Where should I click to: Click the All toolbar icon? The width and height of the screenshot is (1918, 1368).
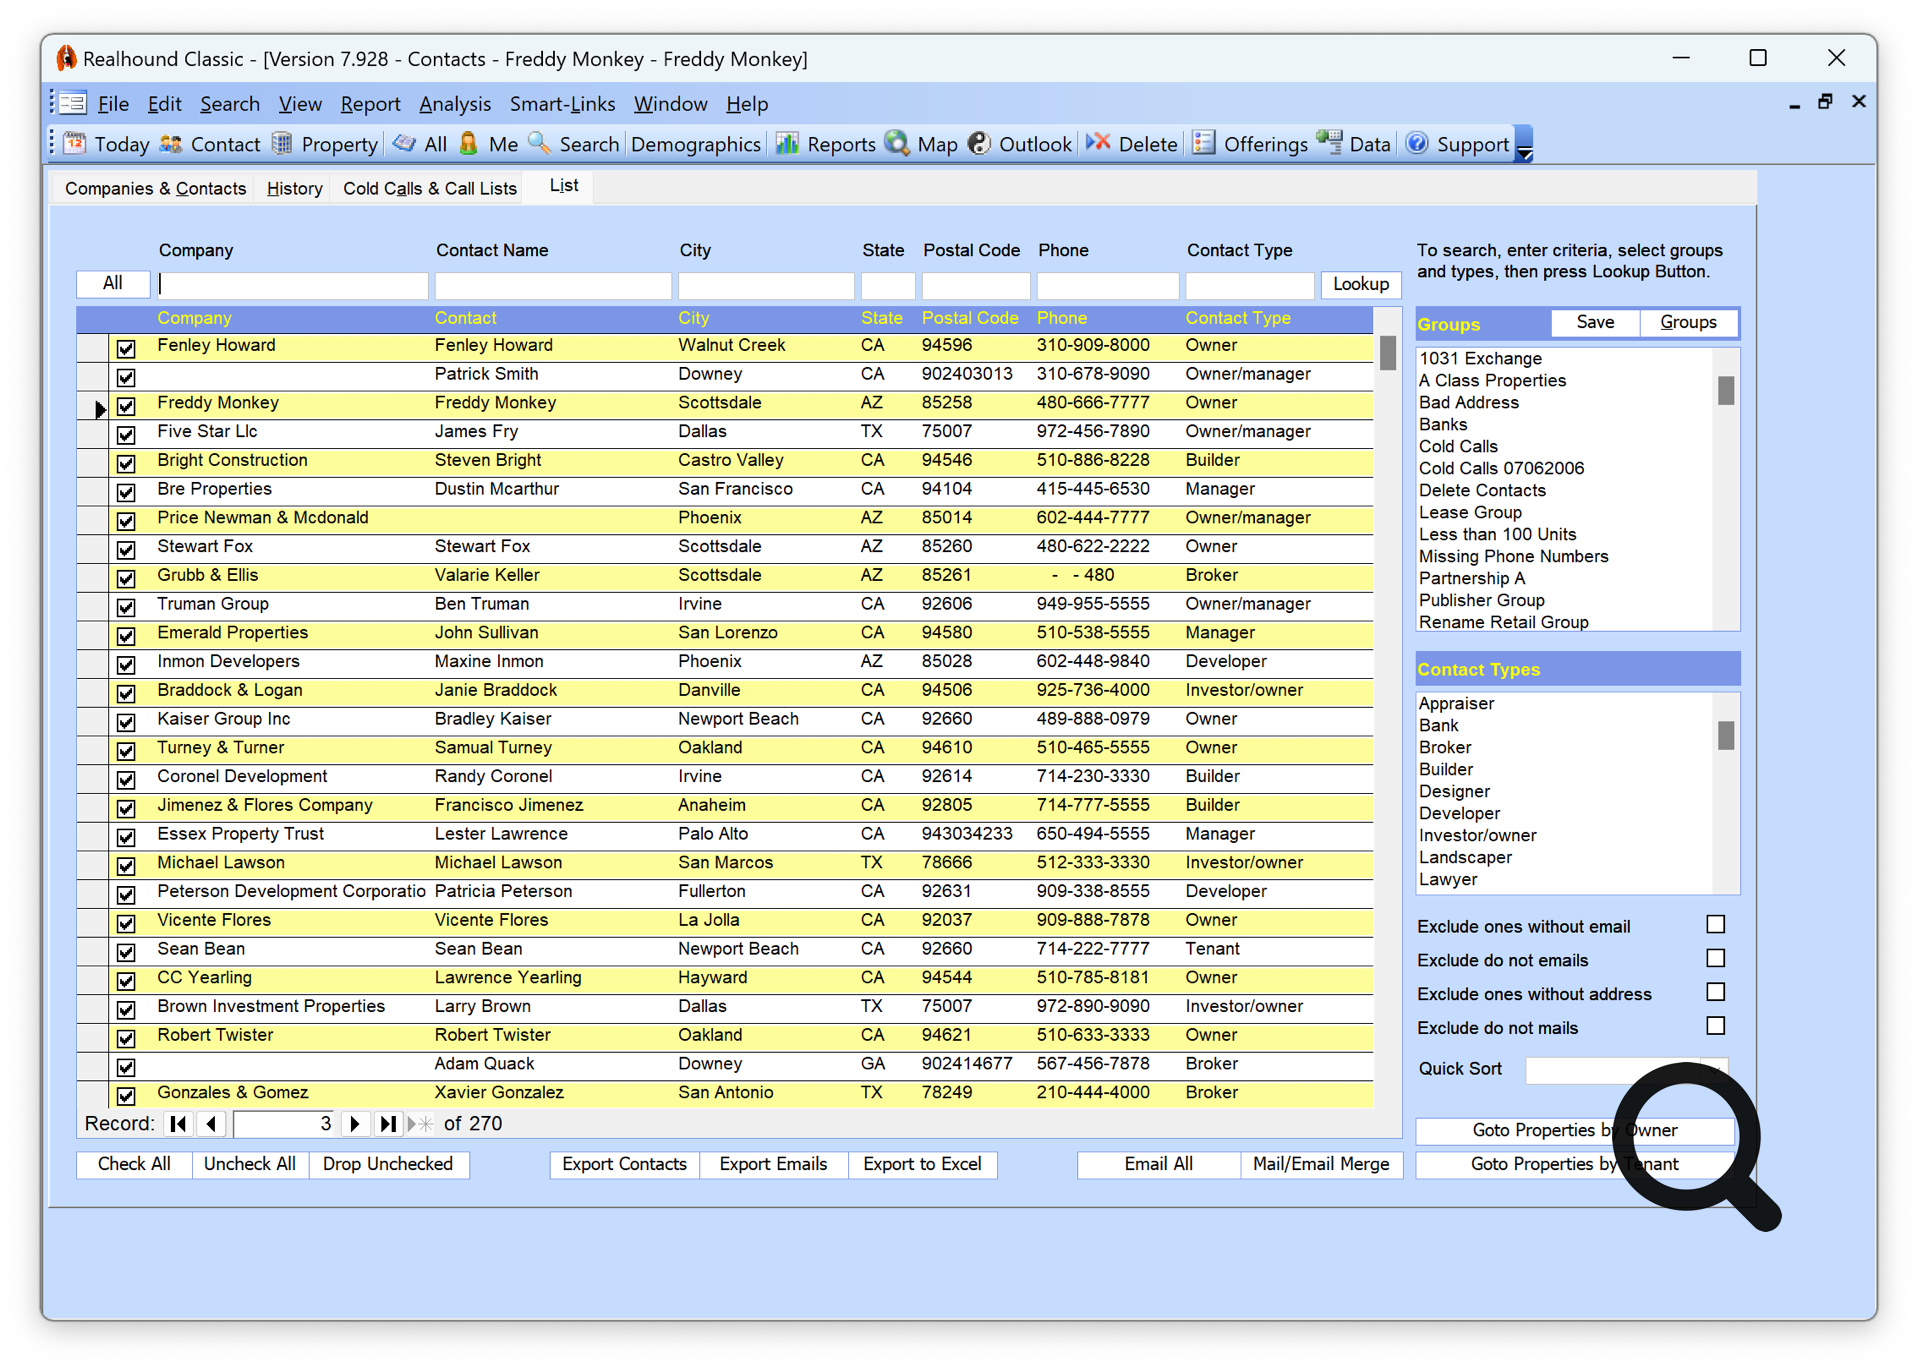click(x=404, y=144)
